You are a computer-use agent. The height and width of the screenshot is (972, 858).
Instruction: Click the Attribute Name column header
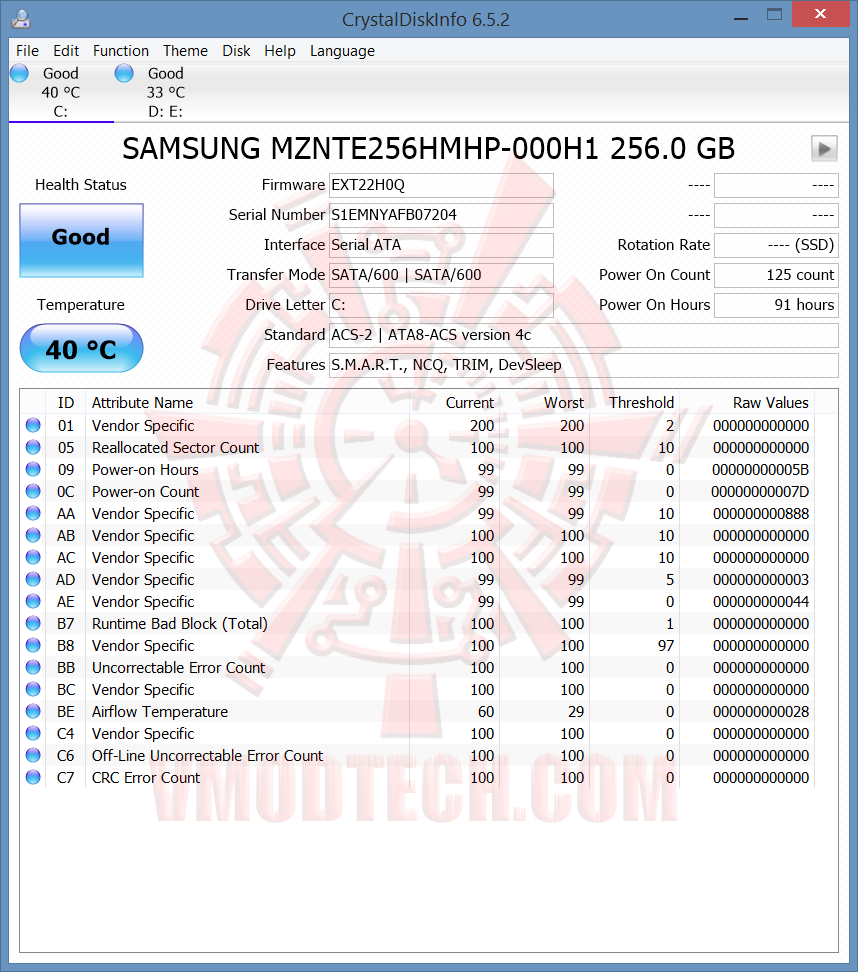[x=247, y=403]
